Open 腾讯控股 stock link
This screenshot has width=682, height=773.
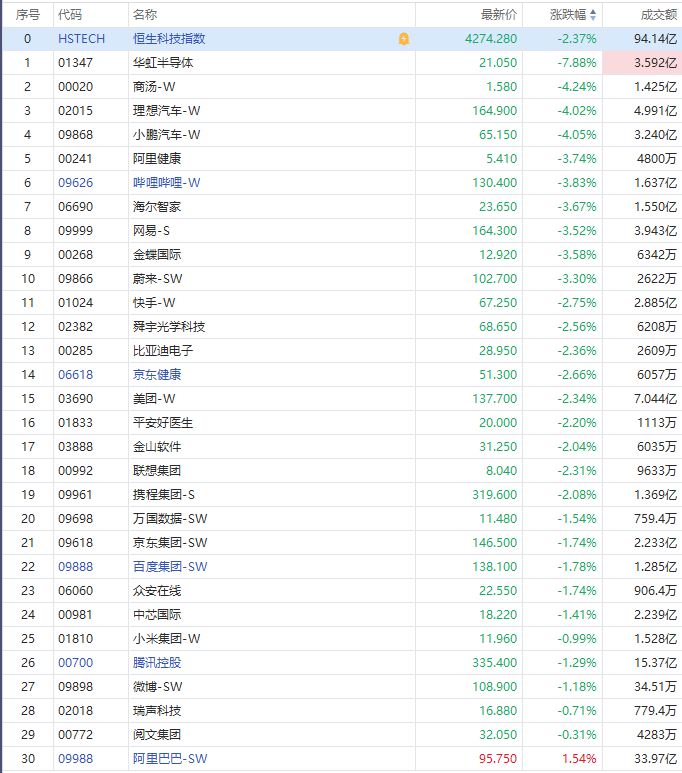tap(157, 663)
